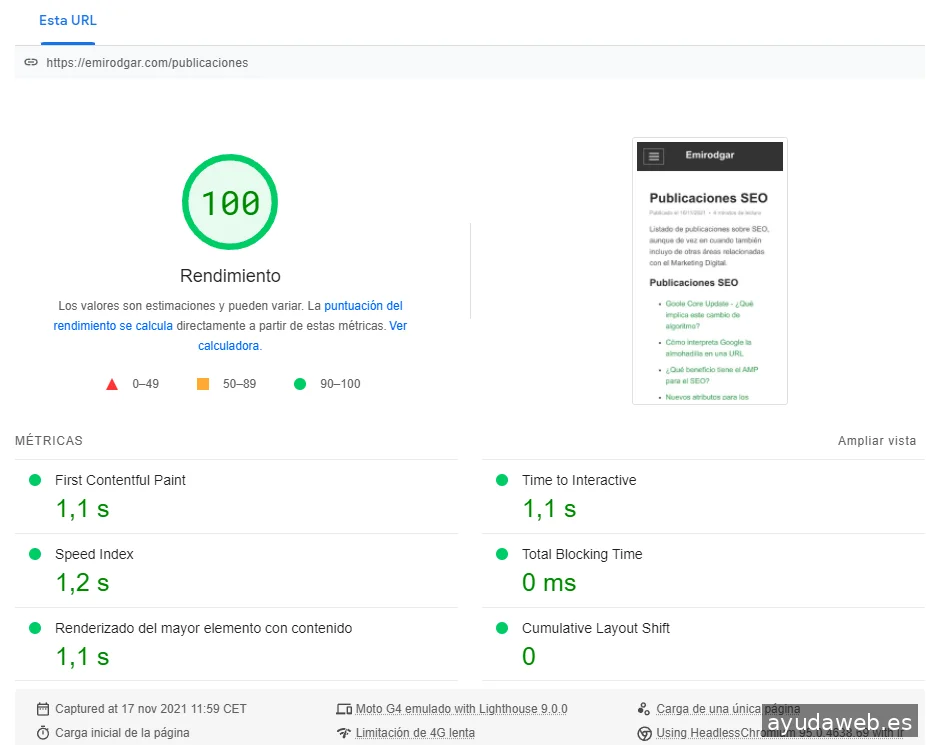Click the device icon beside Moto G4 emulado

pos(344,709)
